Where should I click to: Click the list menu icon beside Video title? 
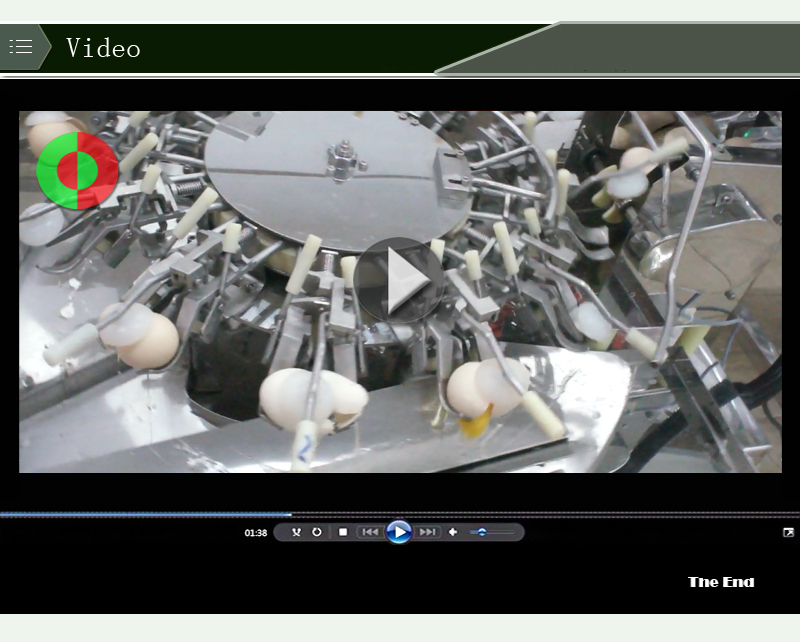tap(20, 45)
